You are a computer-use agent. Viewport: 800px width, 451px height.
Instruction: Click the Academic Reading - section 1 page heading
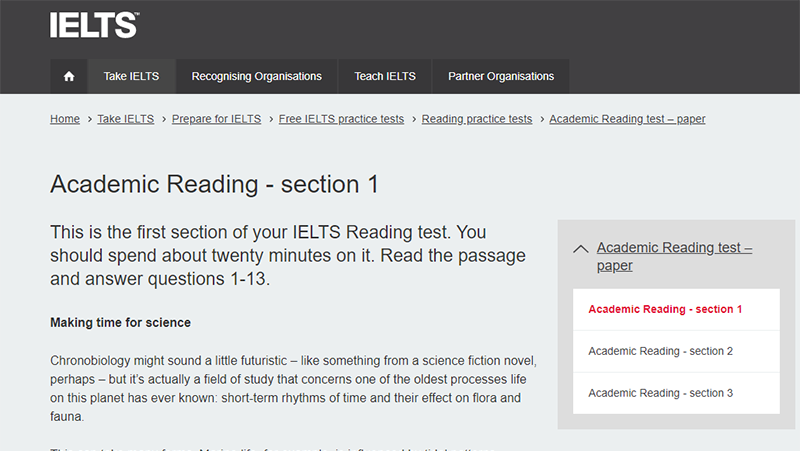[x=214, y=185]
